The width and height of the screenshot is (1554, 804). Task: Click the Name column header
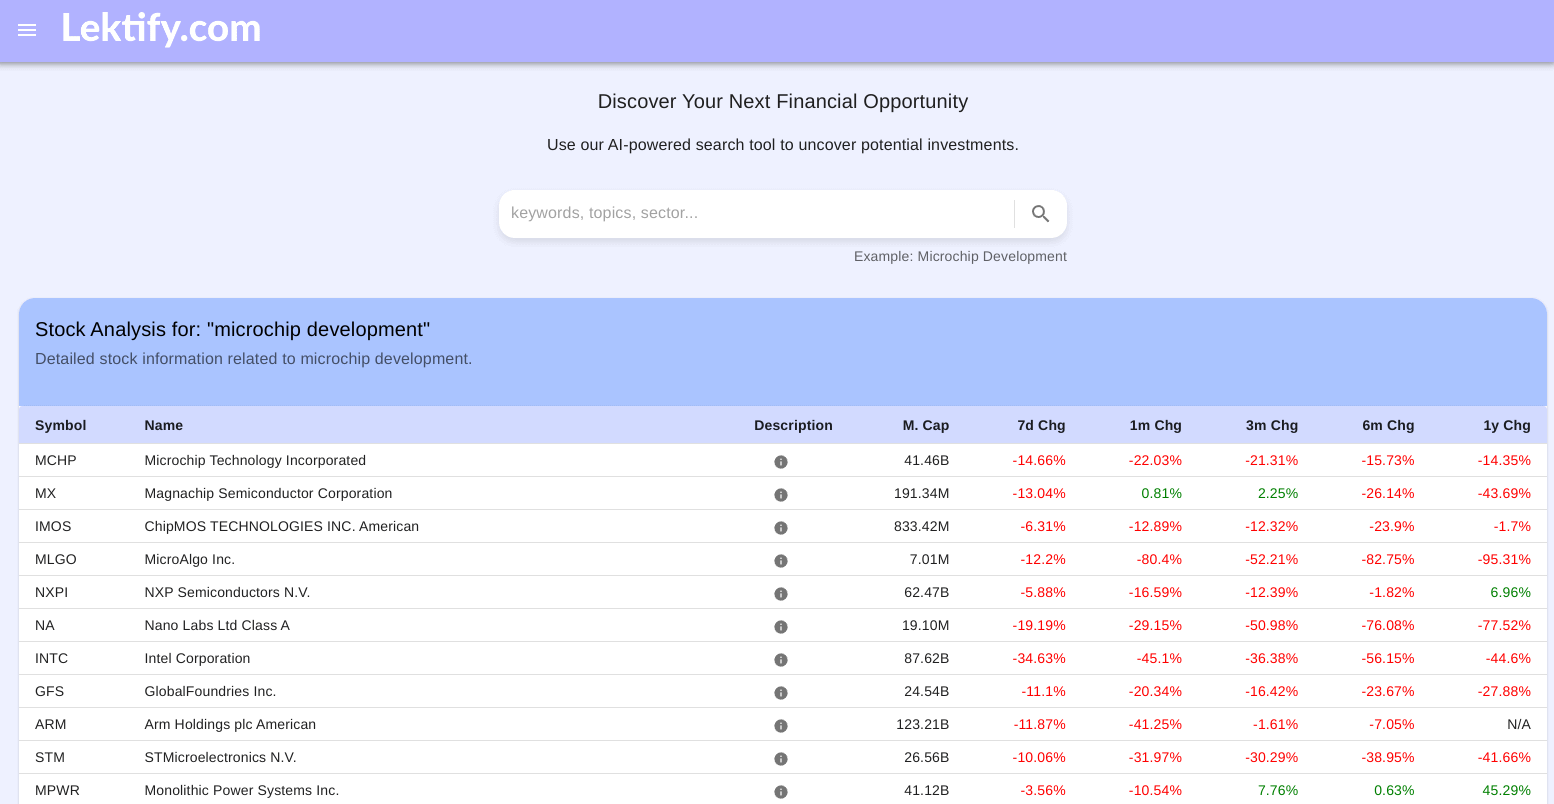pyautogui.click(x=164, y=425)
